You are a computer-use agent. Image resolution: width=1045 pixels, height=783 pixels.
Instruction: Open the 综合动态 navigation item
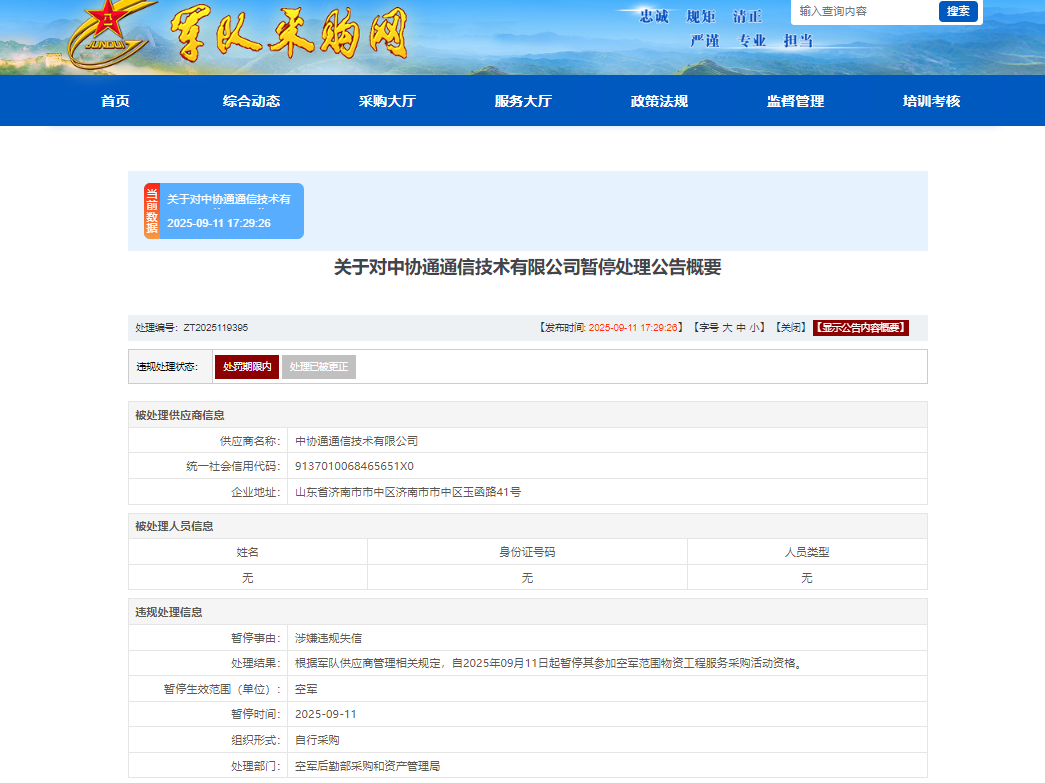pos(251,101)
